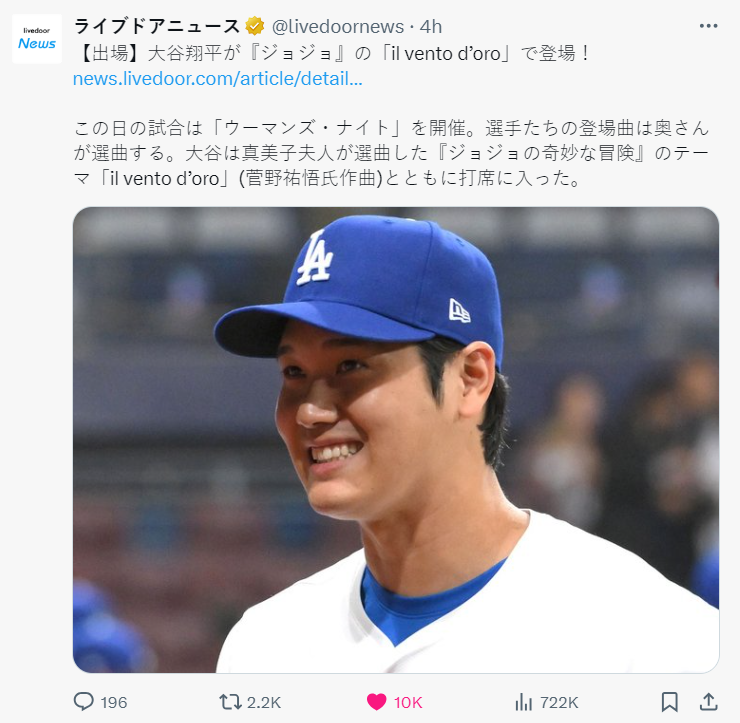Click the 4h timestamp
This screenshot has height=723, width=740.
click(x=431, y=27)
